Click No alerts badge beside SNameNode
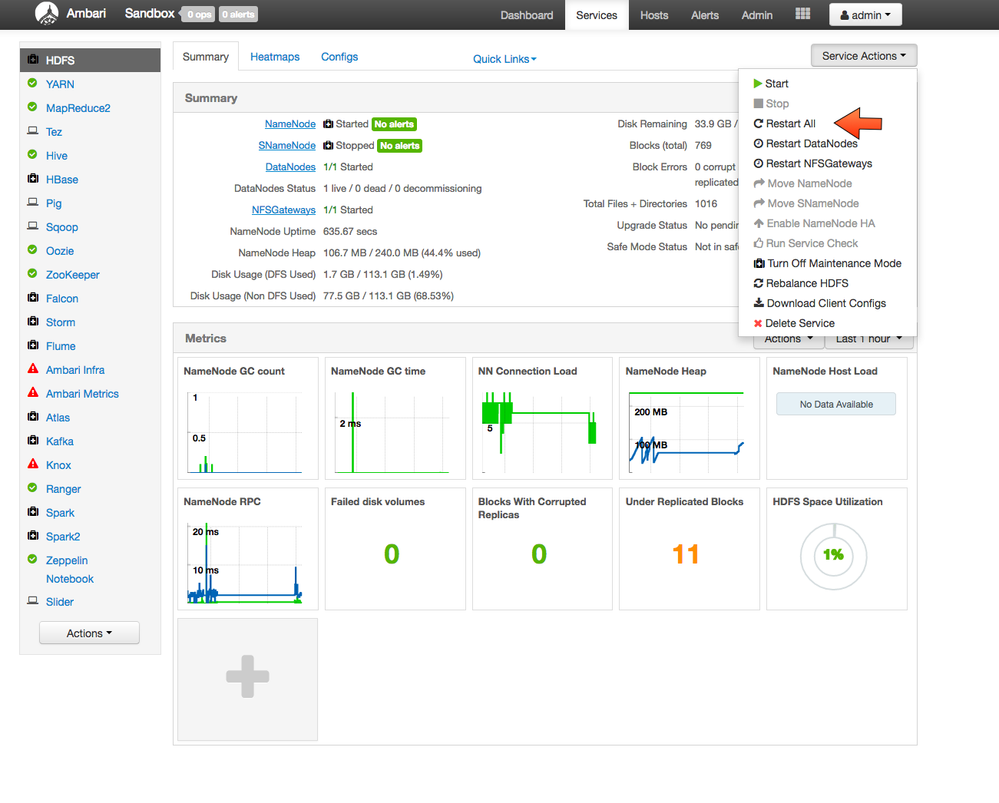 (399, 146)
